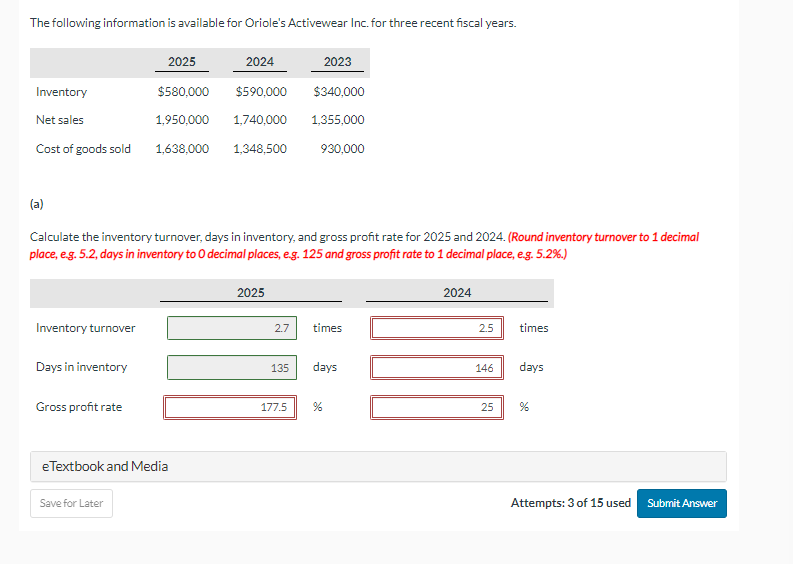This screenshot has height=564, width=793.
Task: Click the 2024 net sales value 1,740,000
Action: [x=260, y=120]
